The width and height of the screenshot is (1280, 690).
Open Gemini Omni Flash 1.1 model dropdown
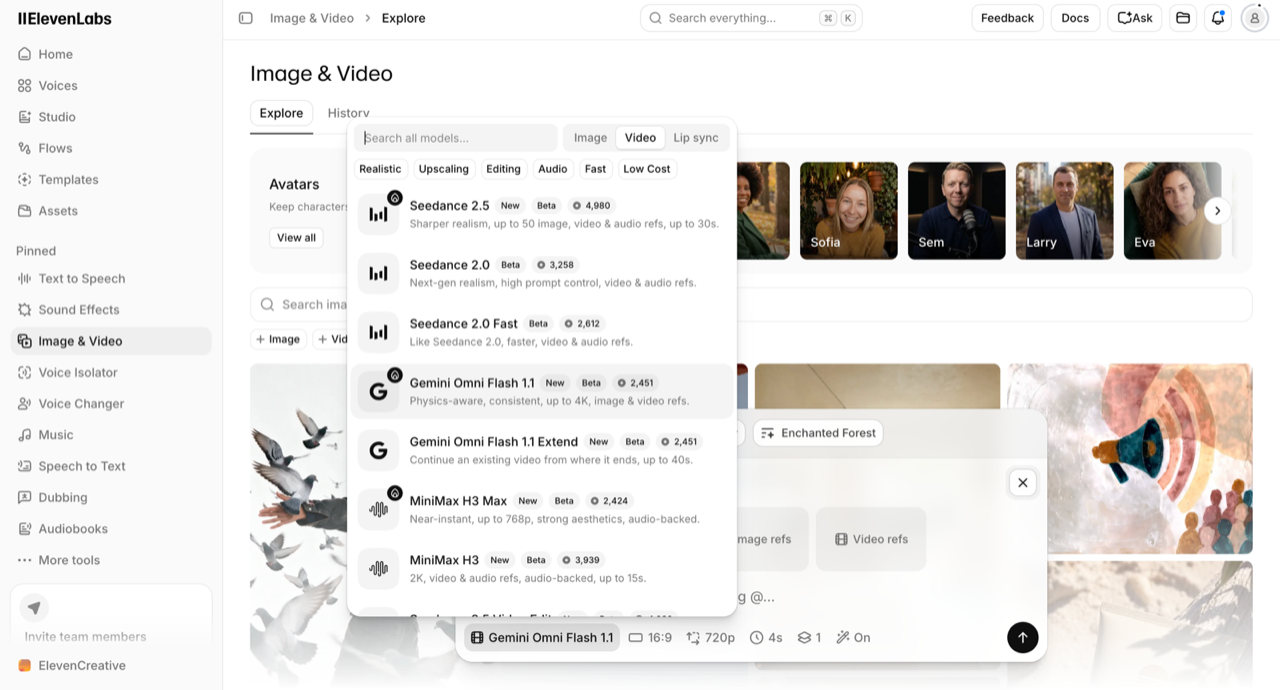click(x=542, y=638)
